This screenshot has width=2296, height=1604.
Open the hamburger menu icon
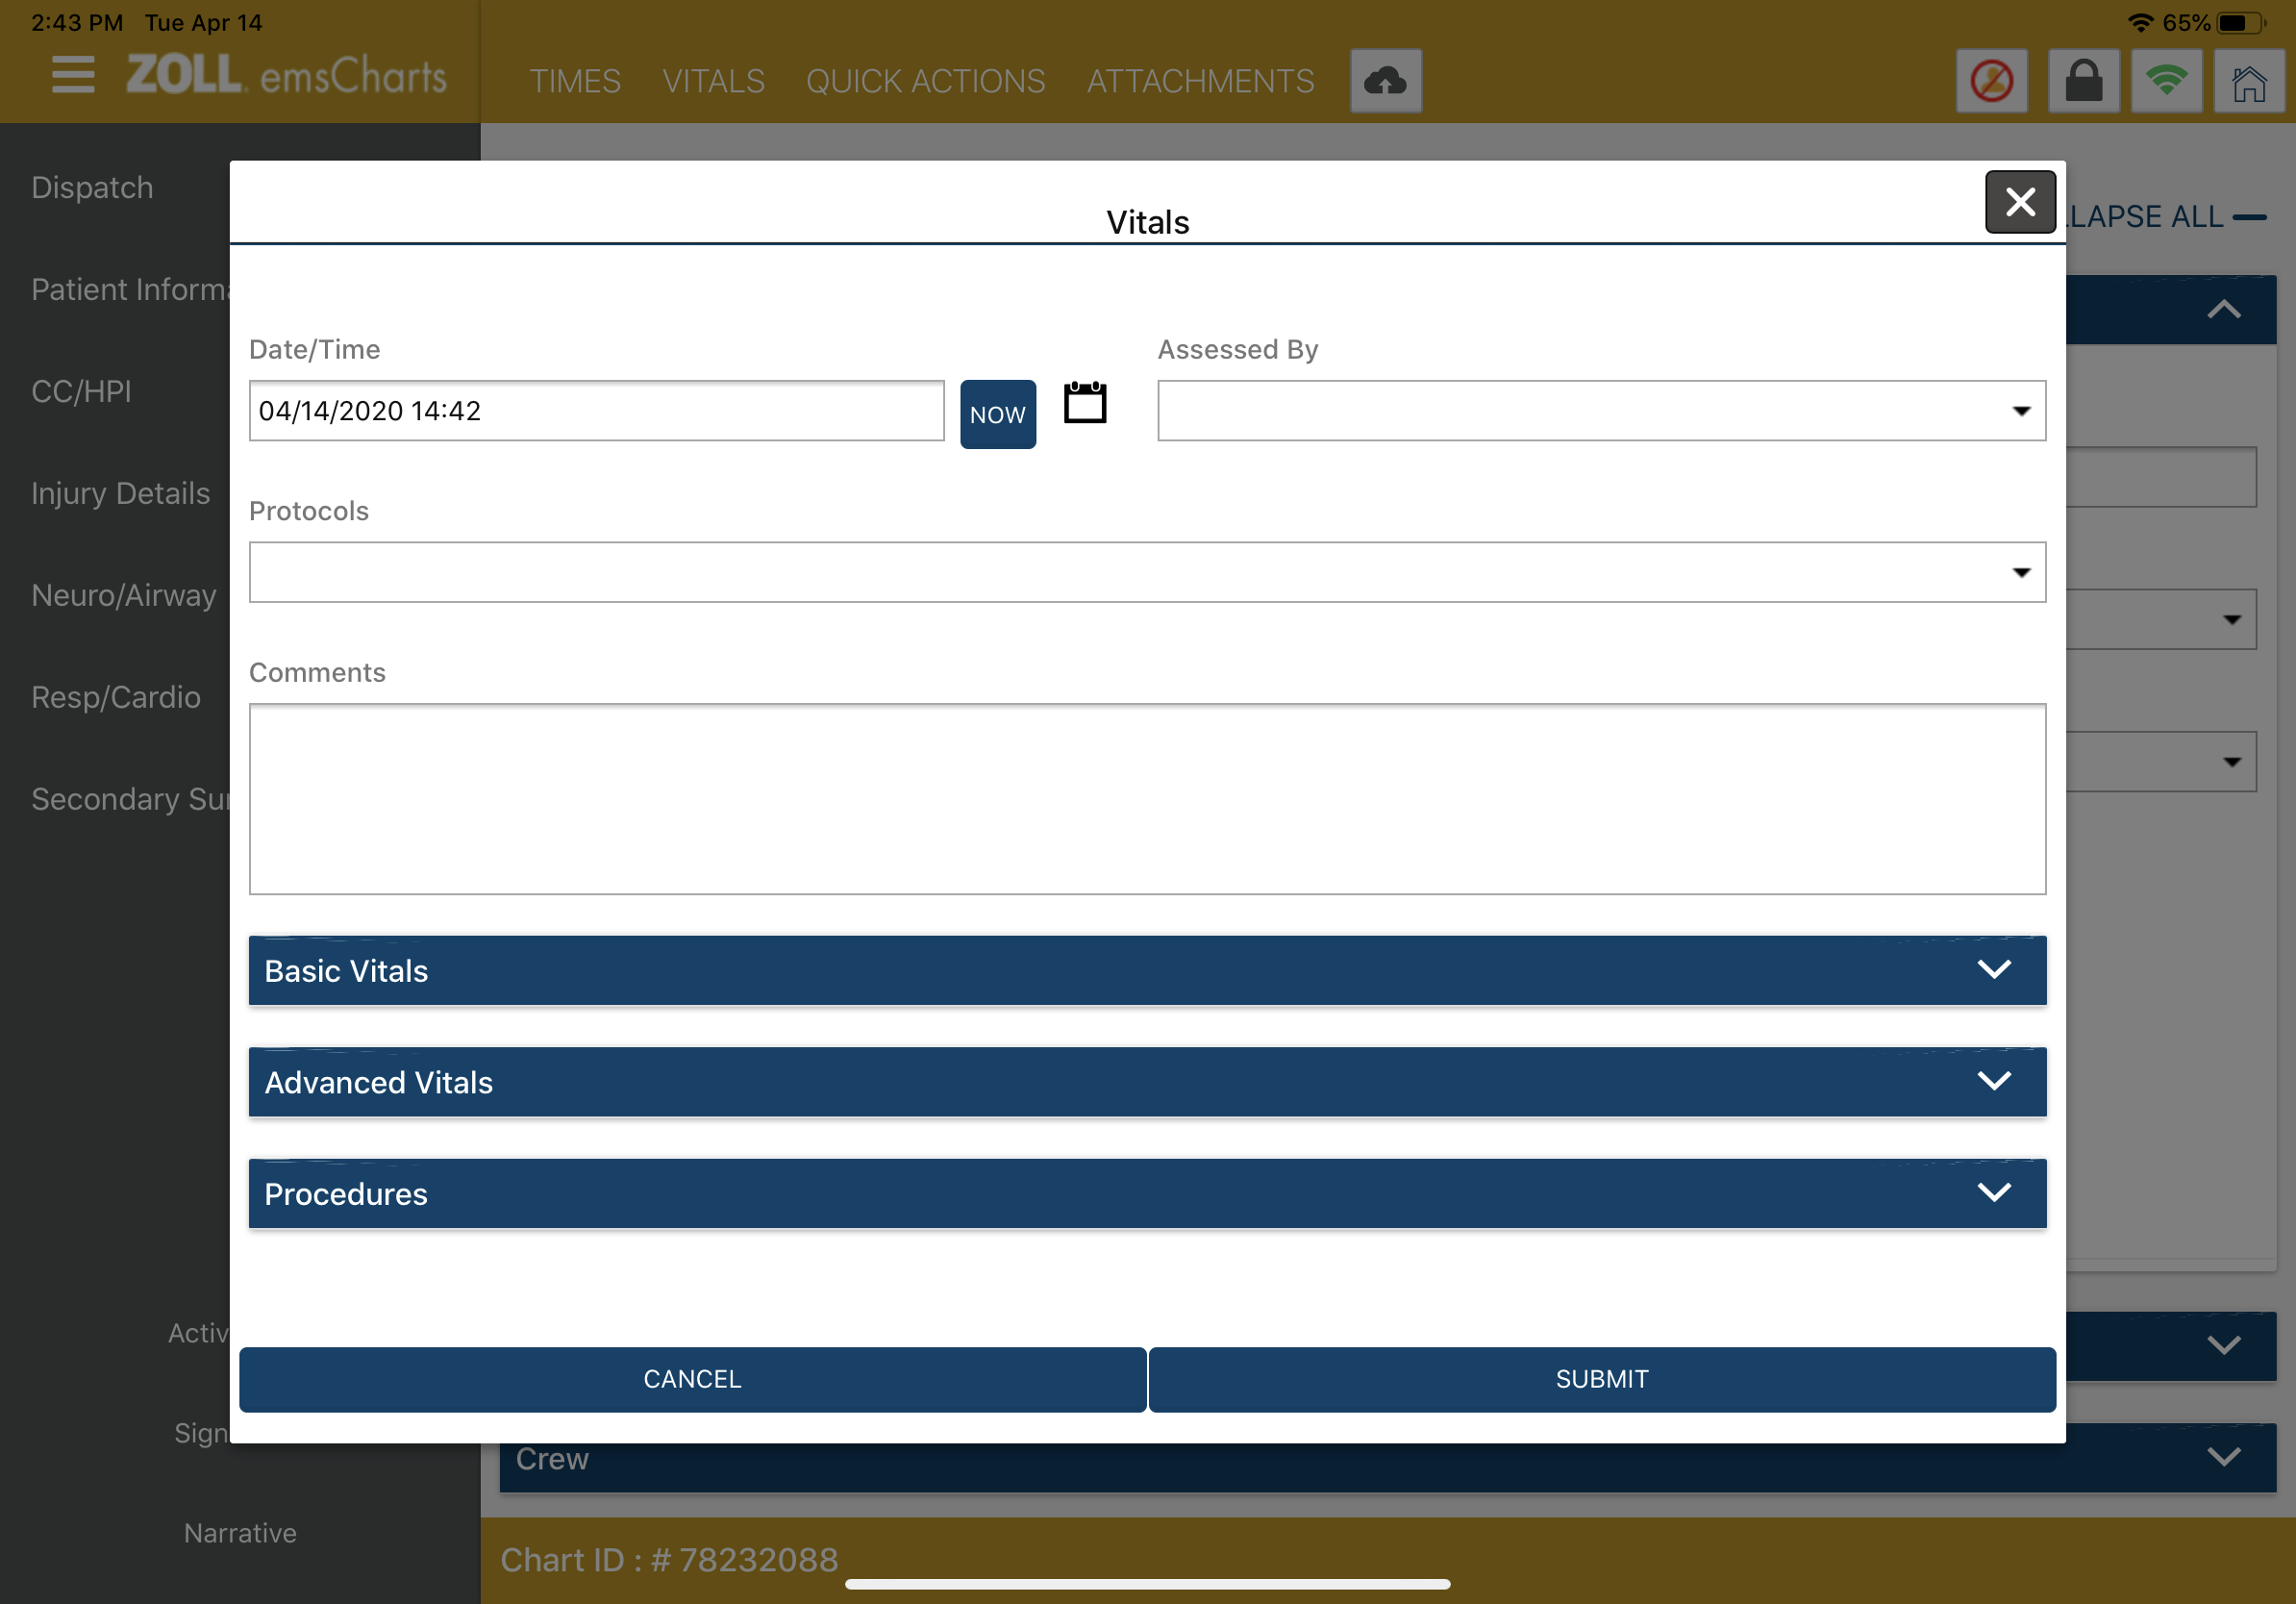coord(73,75)
